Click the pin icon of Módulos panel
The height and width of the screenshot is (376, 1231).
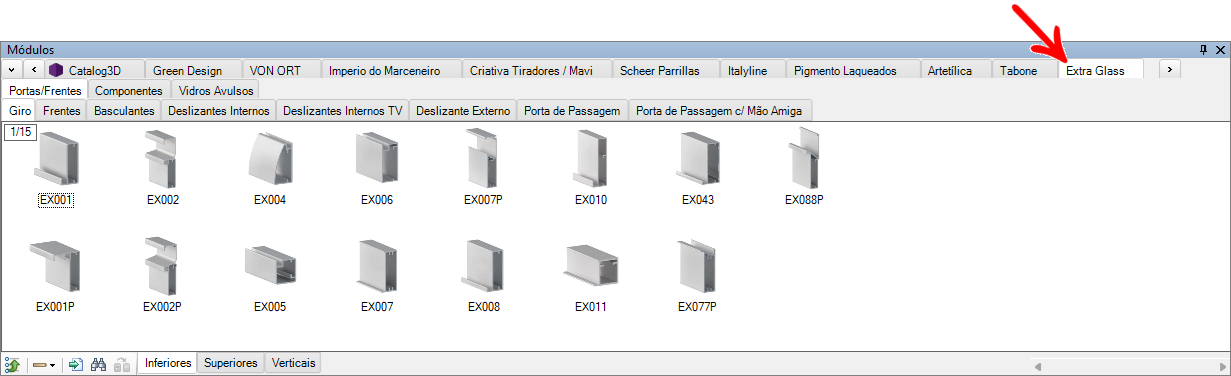click(1203, 49)
